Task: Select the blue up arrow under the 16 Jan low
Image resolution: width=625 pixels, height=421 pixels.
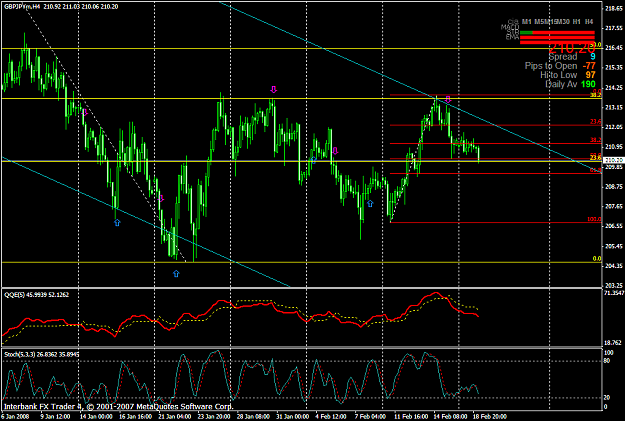Action: [x=117, y=222]
